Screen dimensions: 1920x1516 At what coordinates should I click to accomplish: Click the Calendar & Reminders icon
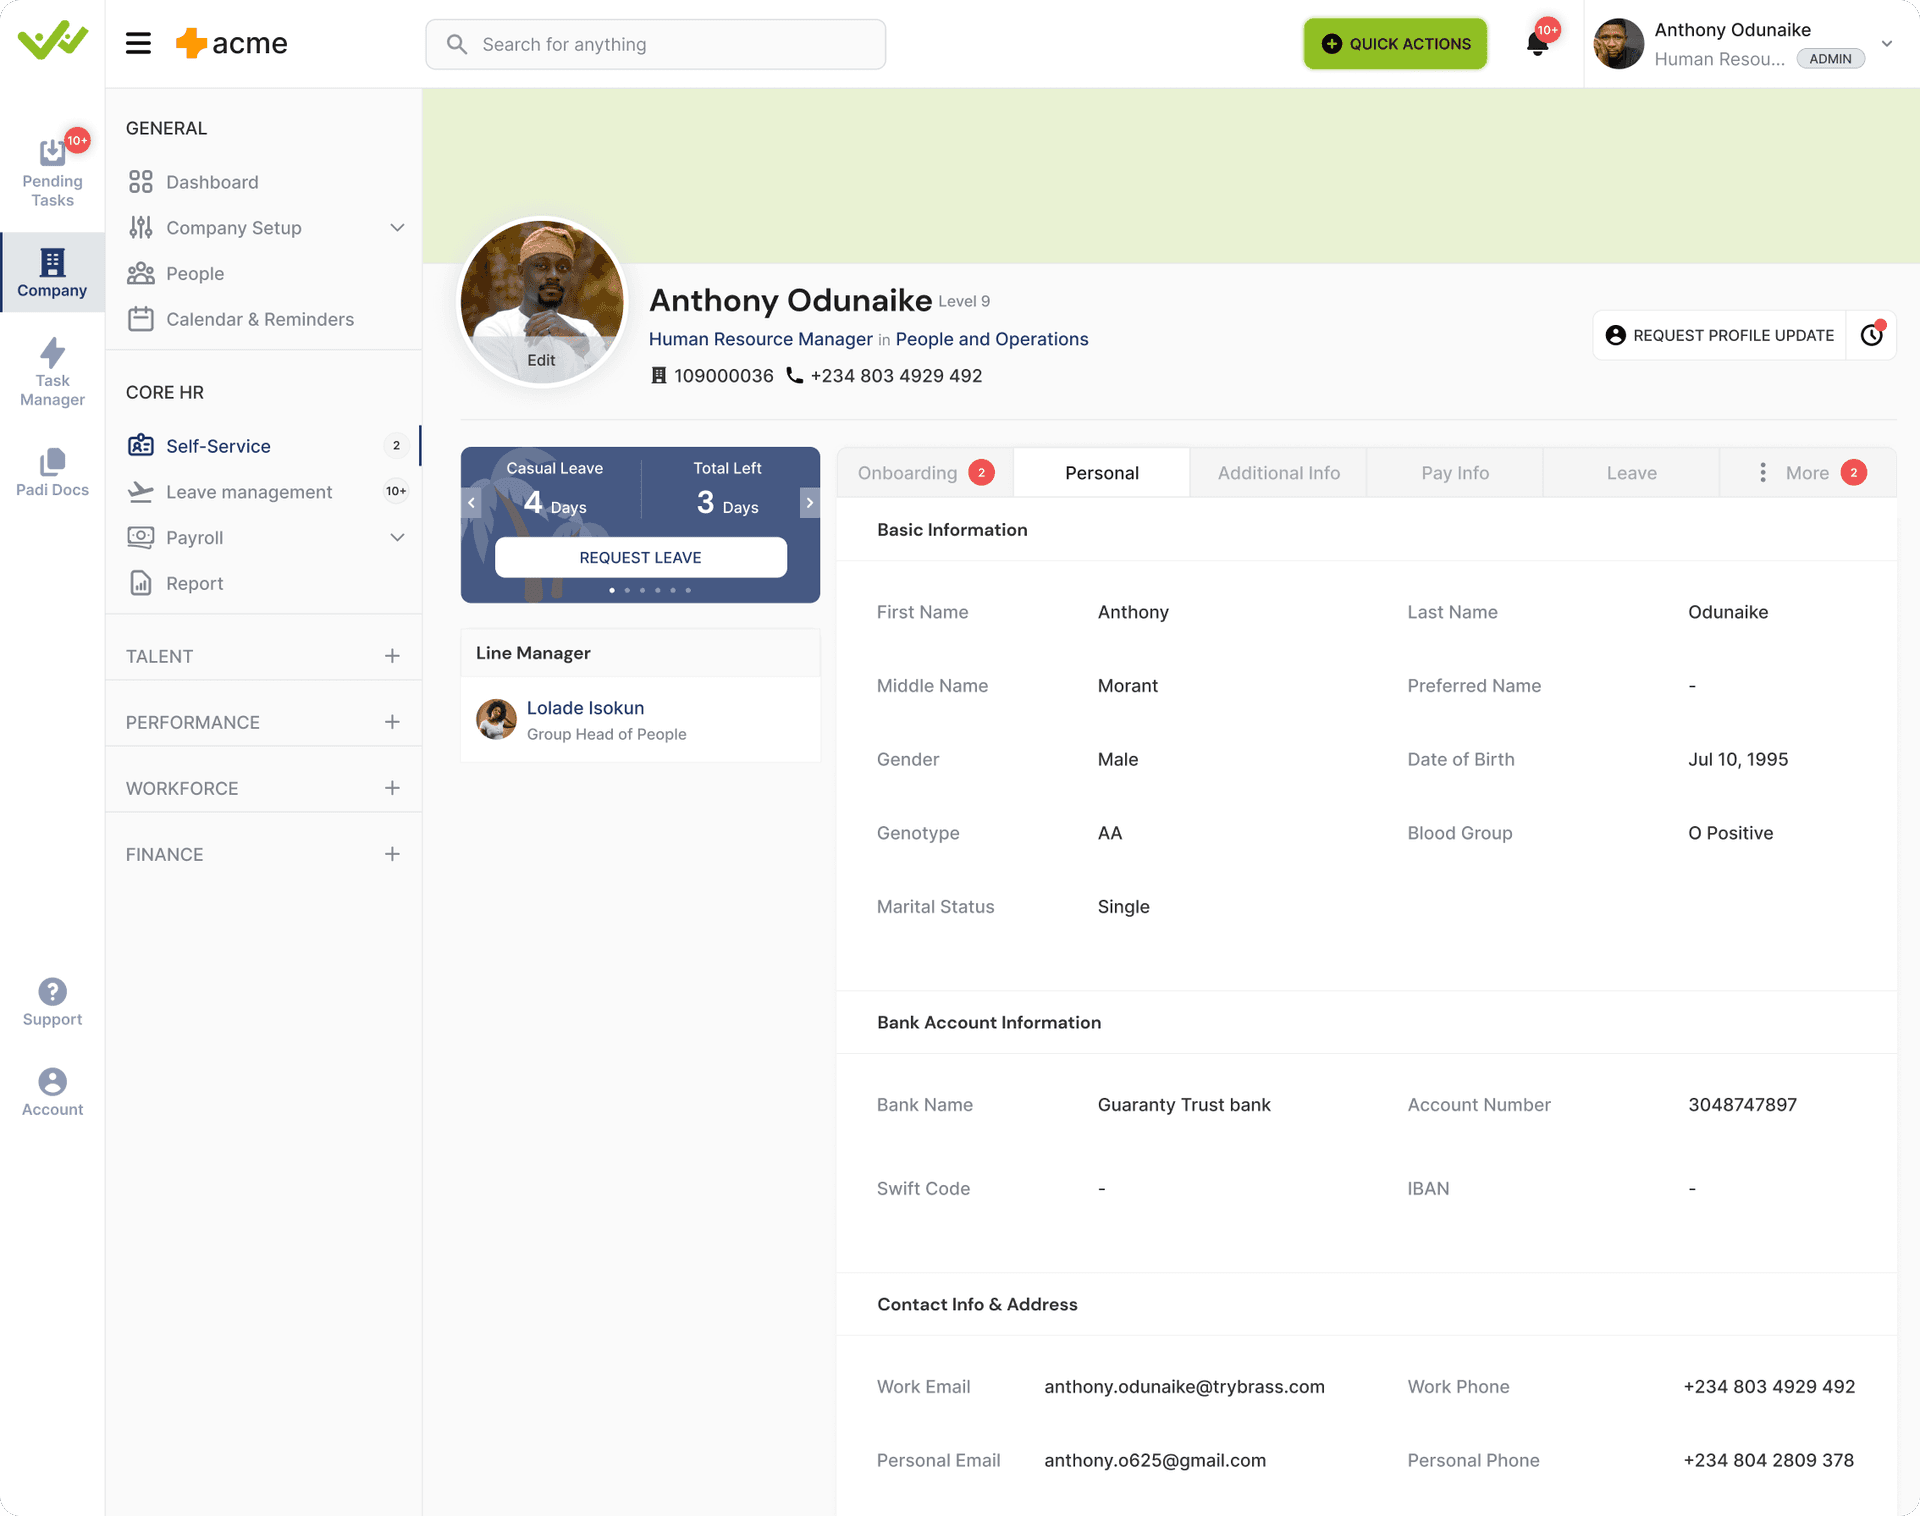pyautogui.click(x=141, y=319)
